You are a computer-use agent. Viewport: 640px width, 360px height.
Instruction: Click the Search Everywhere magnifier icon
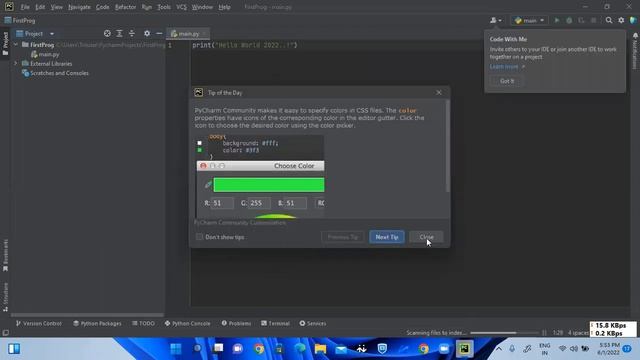pyautogui.click(x=609, y=20)
